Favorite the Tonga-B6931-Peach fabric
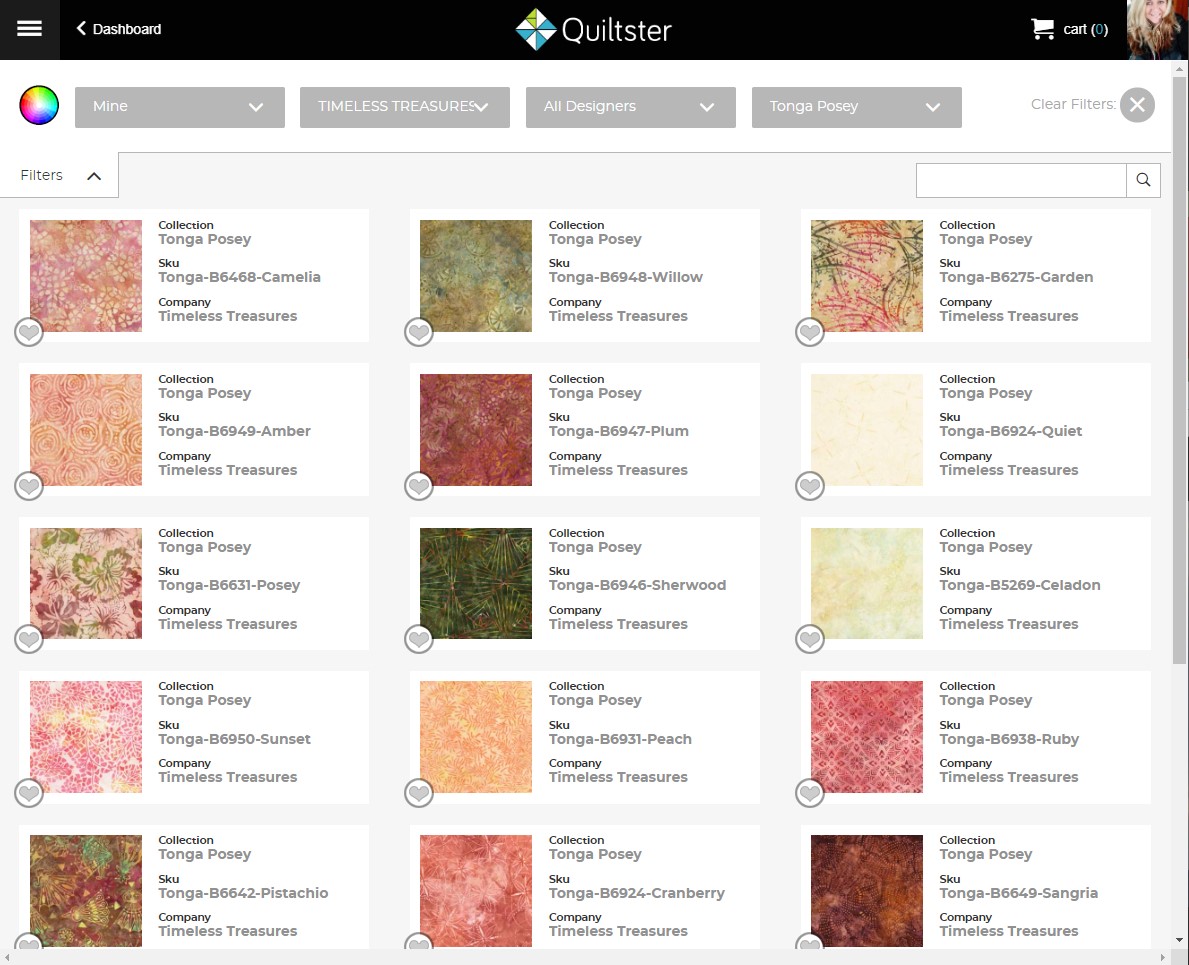The image size is (1189, 965). [x=419, y=793]
